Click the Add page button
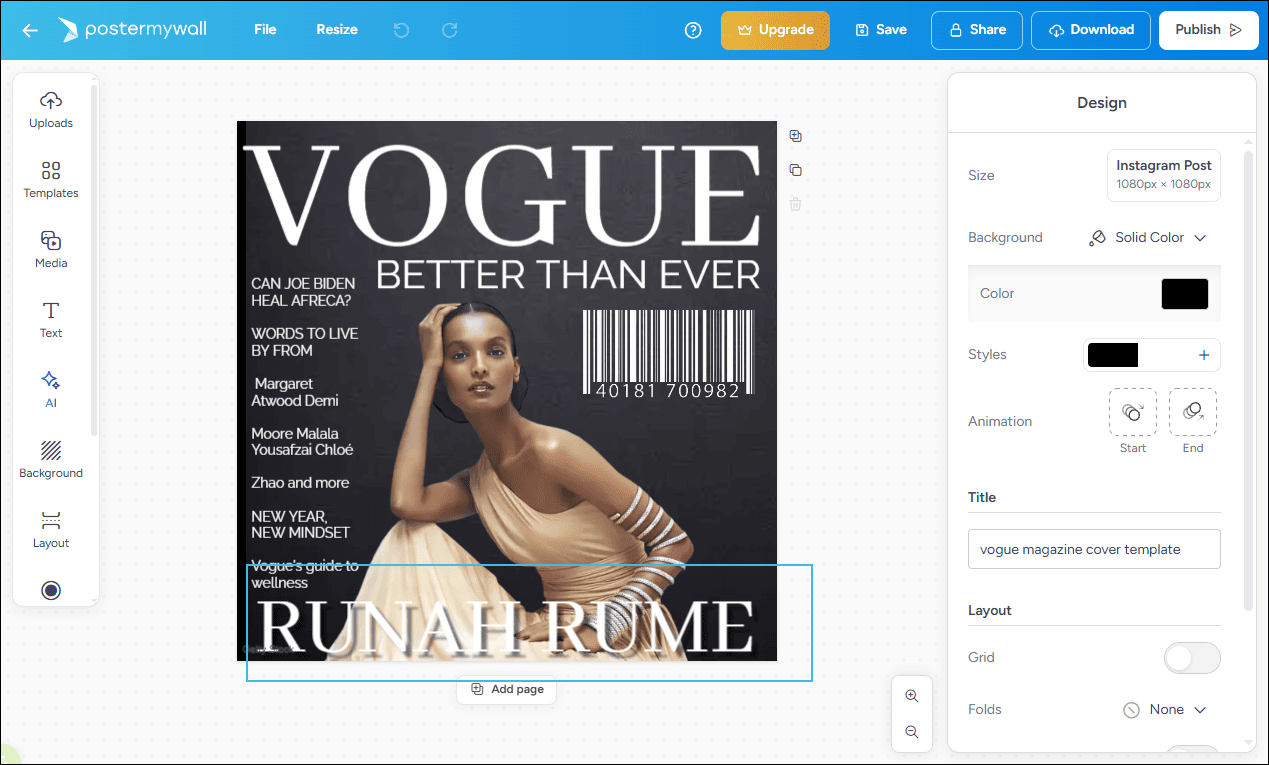This screenshot has width=1269, height=765. point(506,689)
